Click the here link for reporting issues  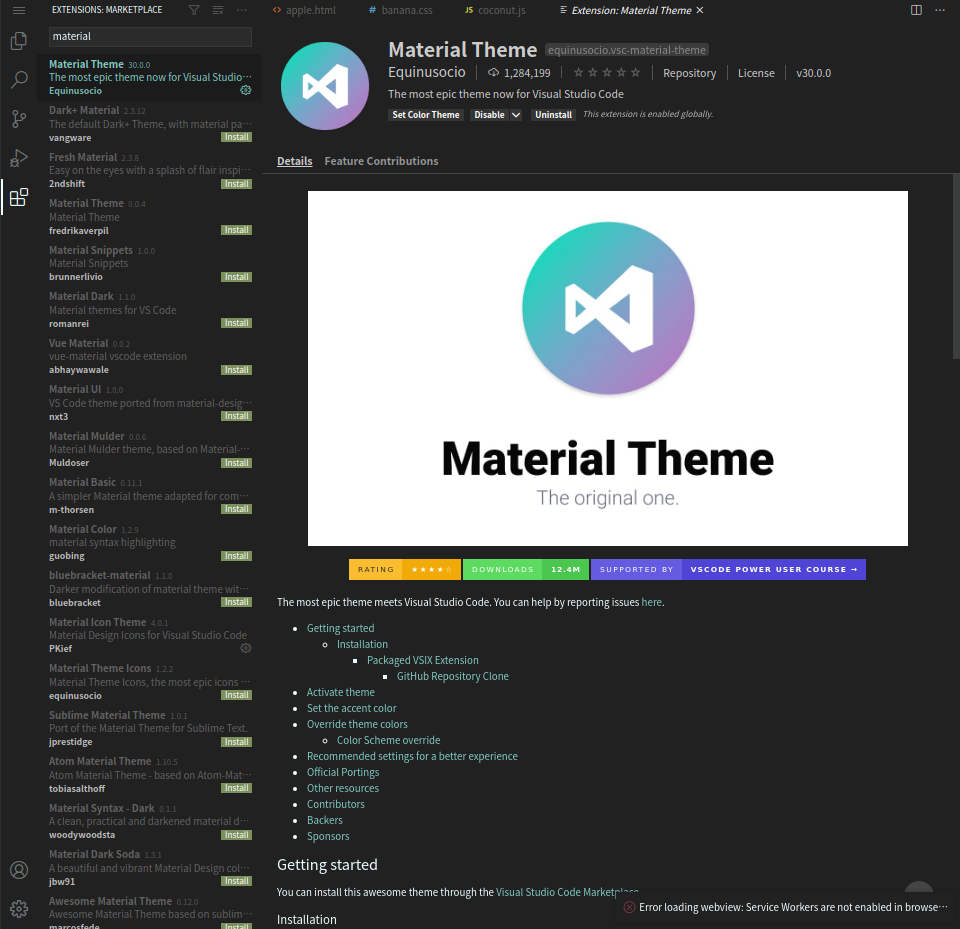tap(651, 602)
